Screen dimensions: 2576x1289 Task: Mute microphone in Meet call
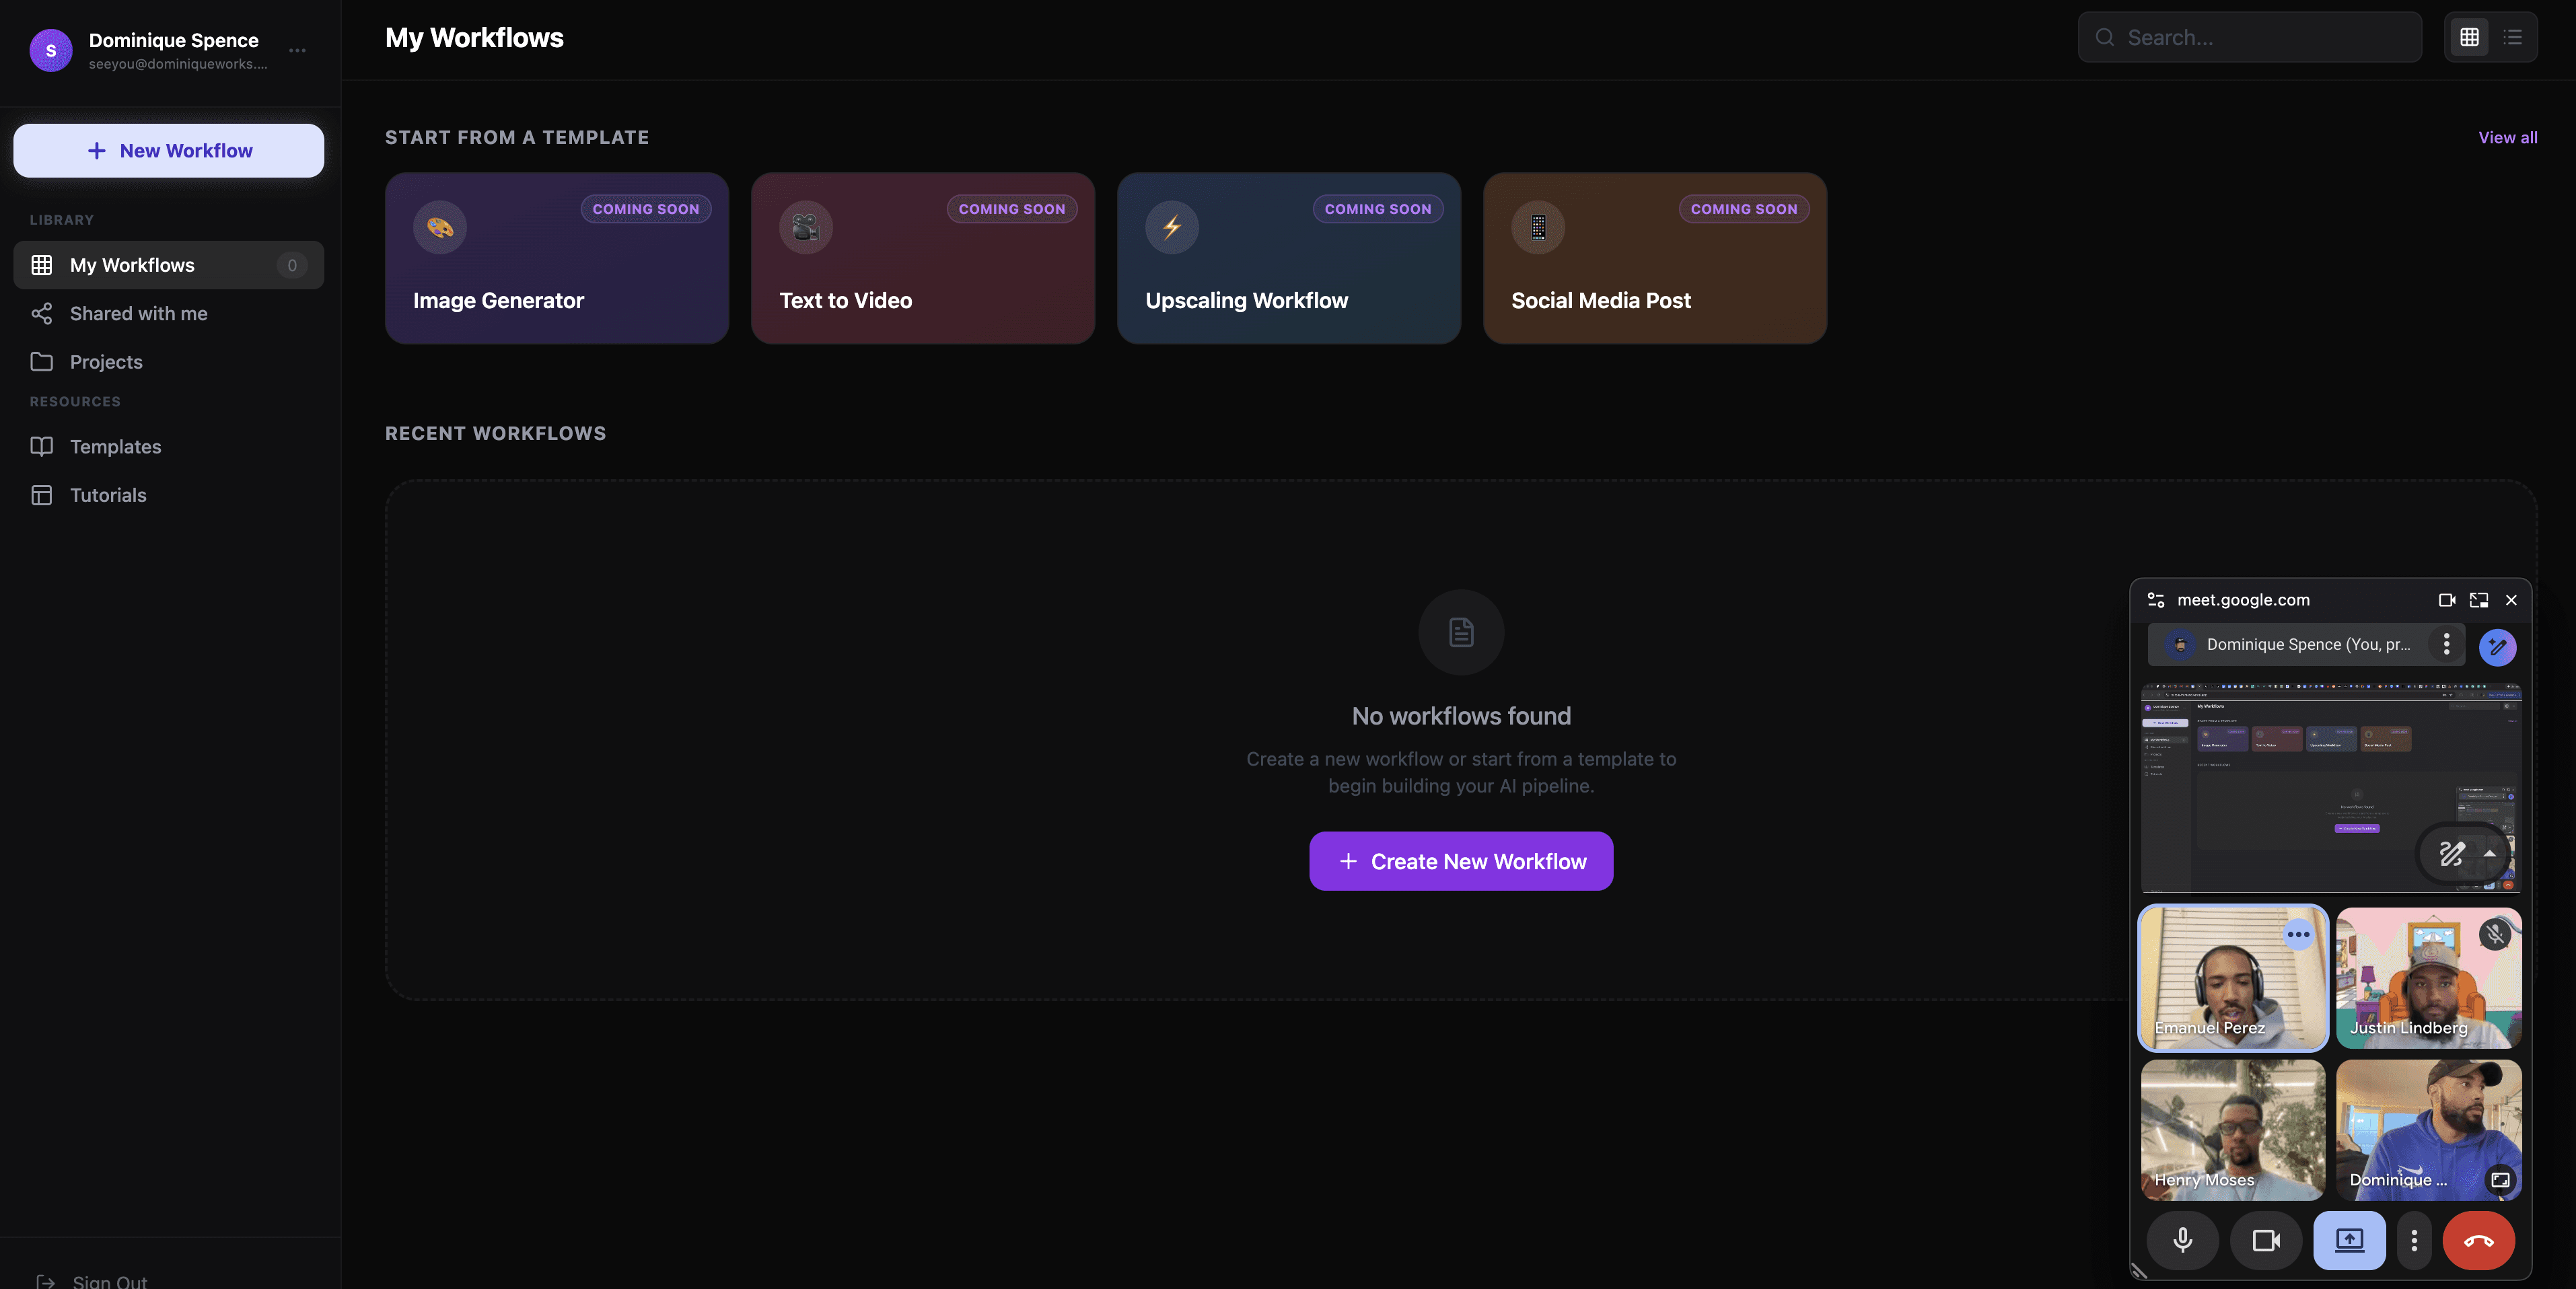[x=2182, y=1240]
